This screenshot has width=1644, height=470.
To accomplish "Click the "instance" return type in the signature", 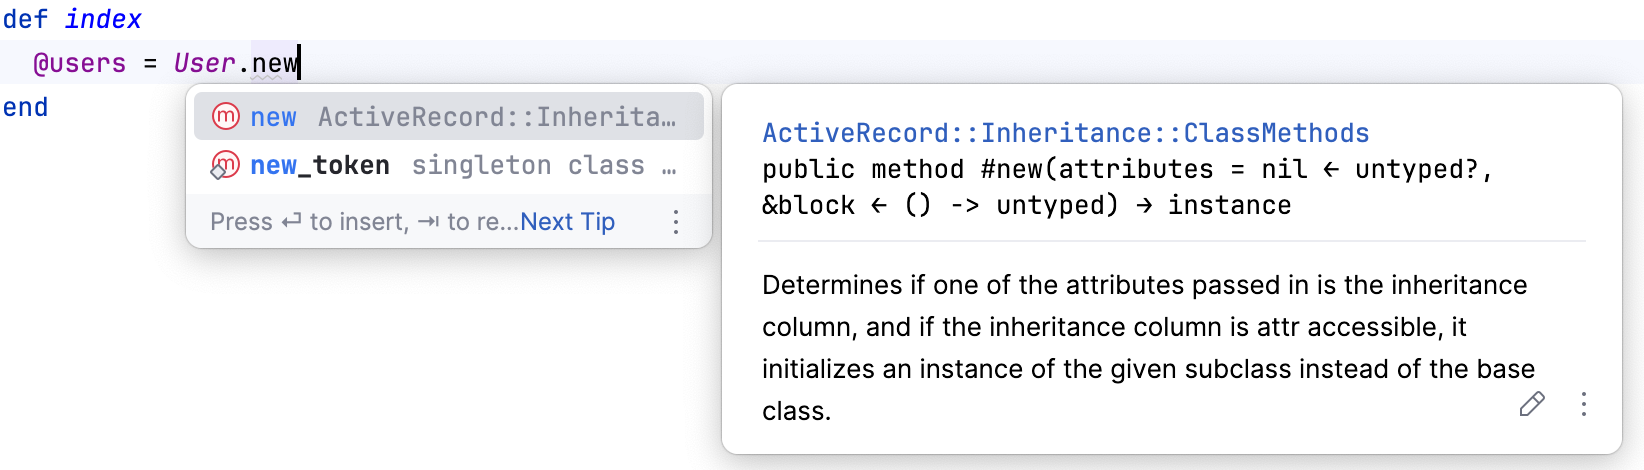I will tap(1229, 205).
